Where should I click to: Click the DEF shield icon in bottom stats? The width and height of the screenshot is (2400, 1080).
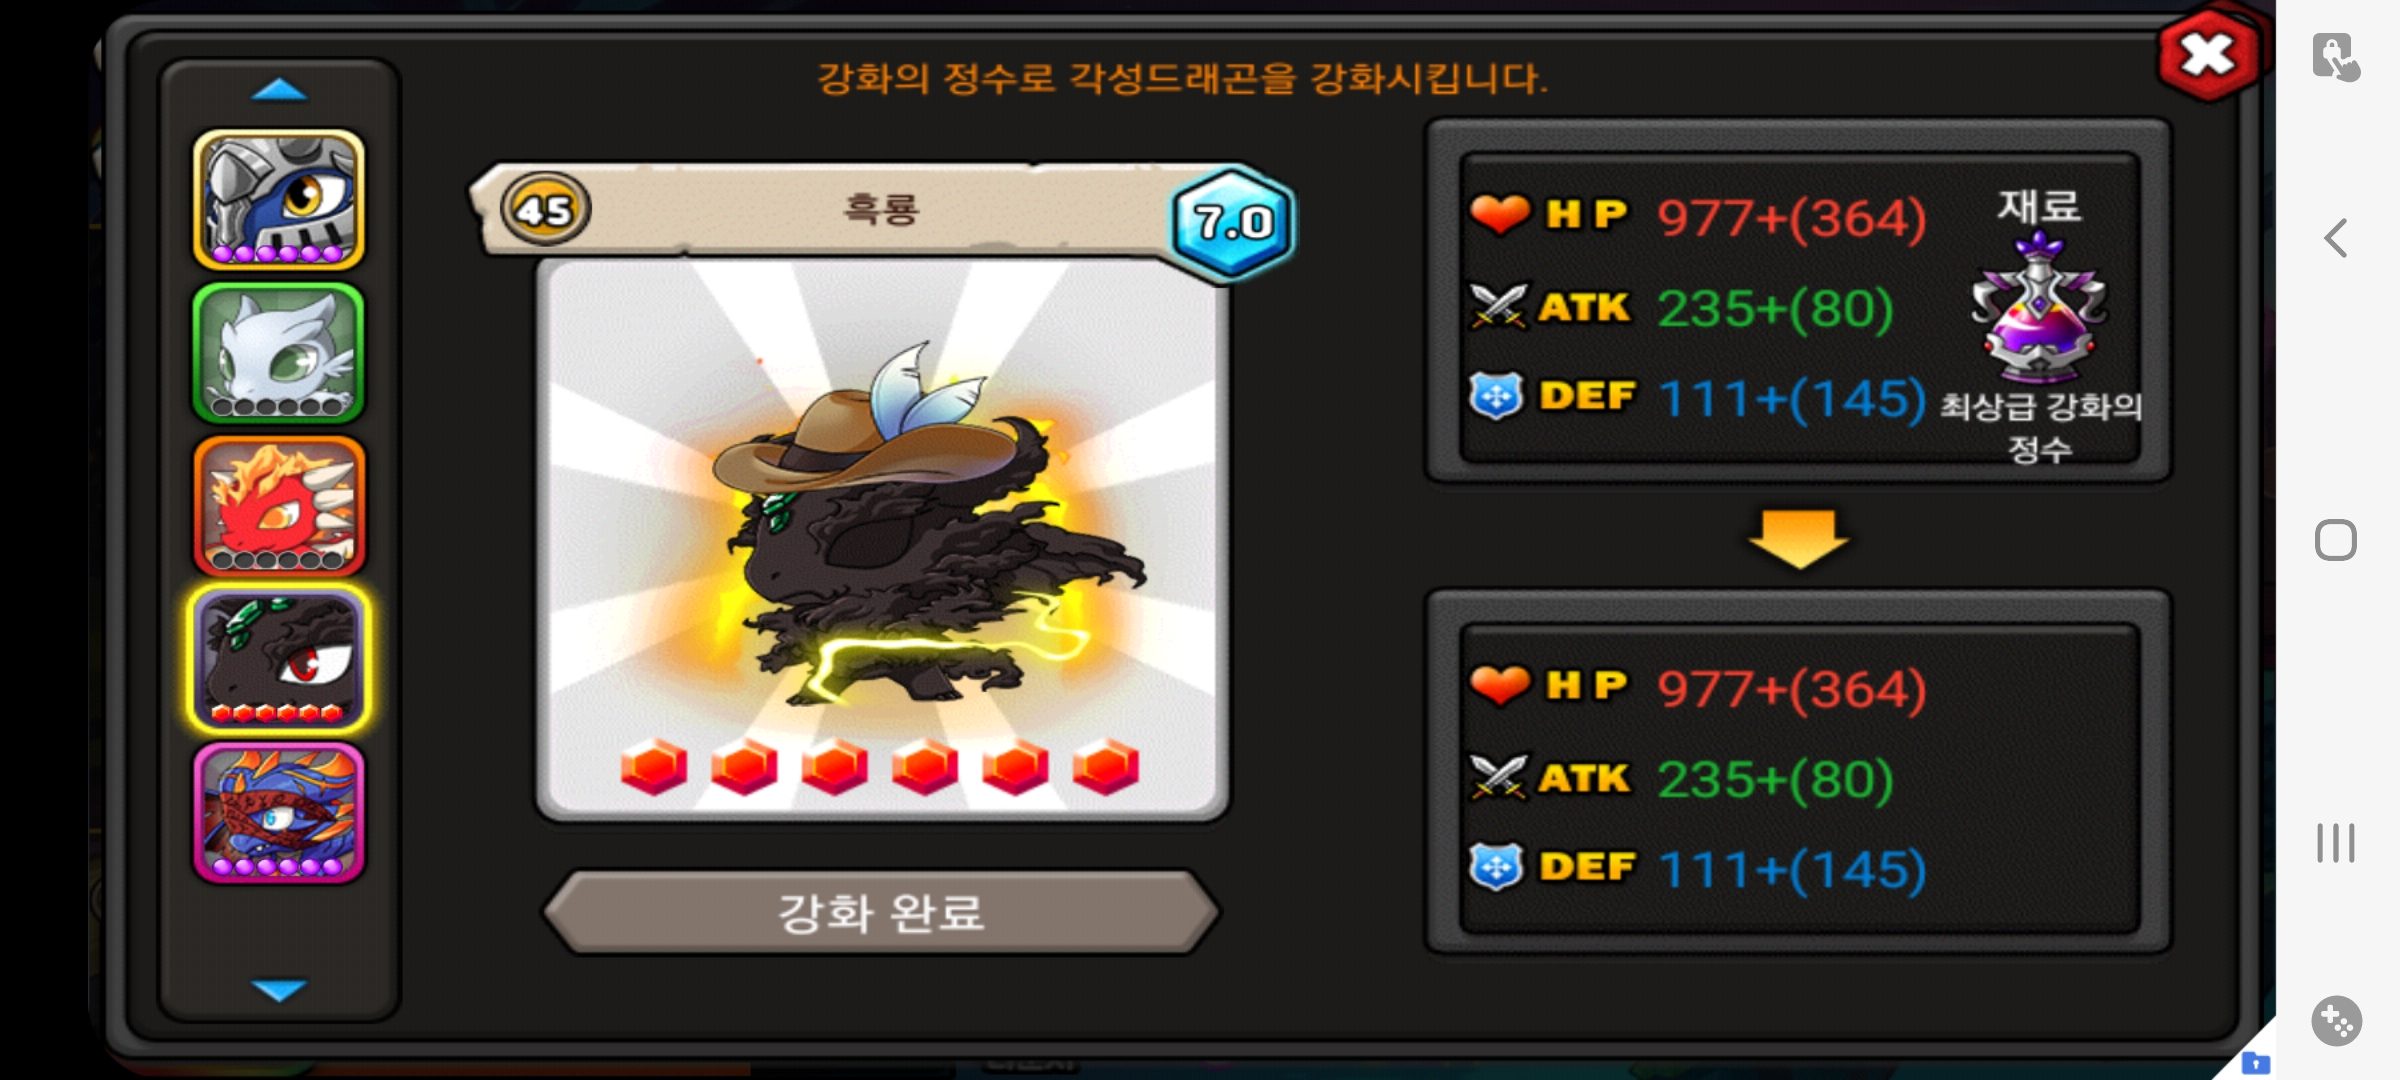(x=1497, y=867)
